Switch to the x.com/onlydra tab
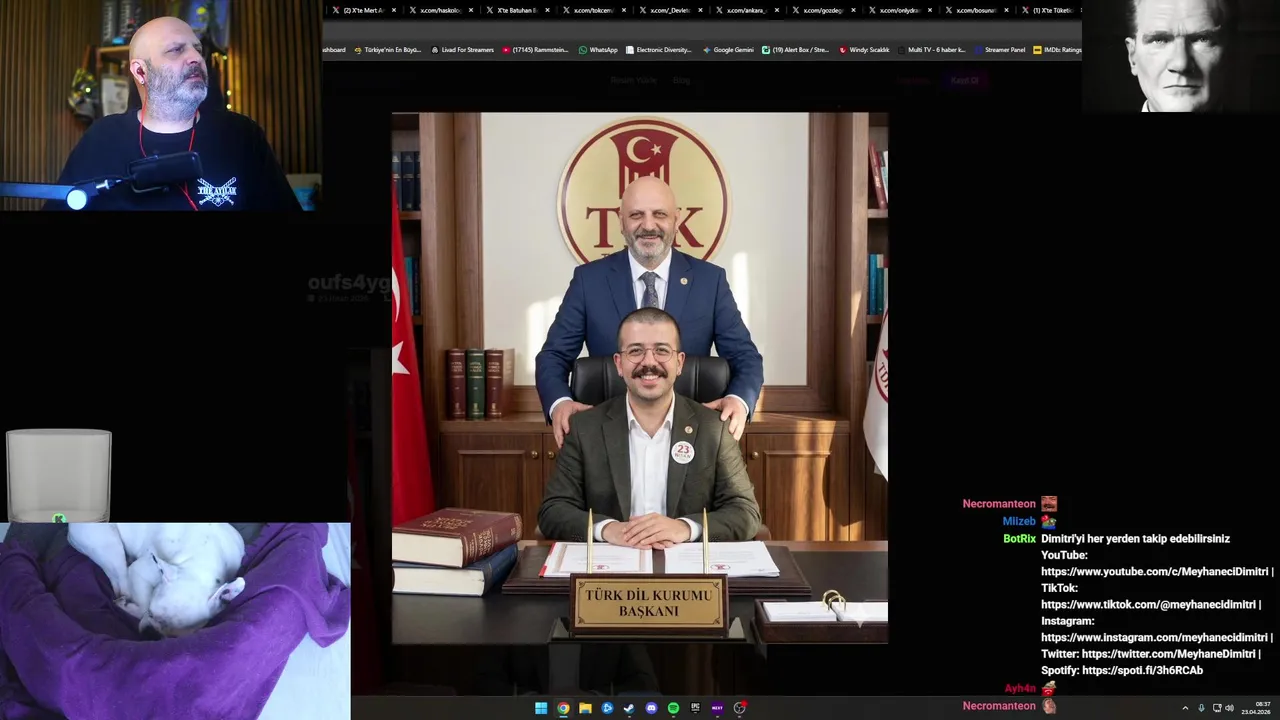Image resolution: width=1280 pixels, height=720 pixels. coord(901,10)
